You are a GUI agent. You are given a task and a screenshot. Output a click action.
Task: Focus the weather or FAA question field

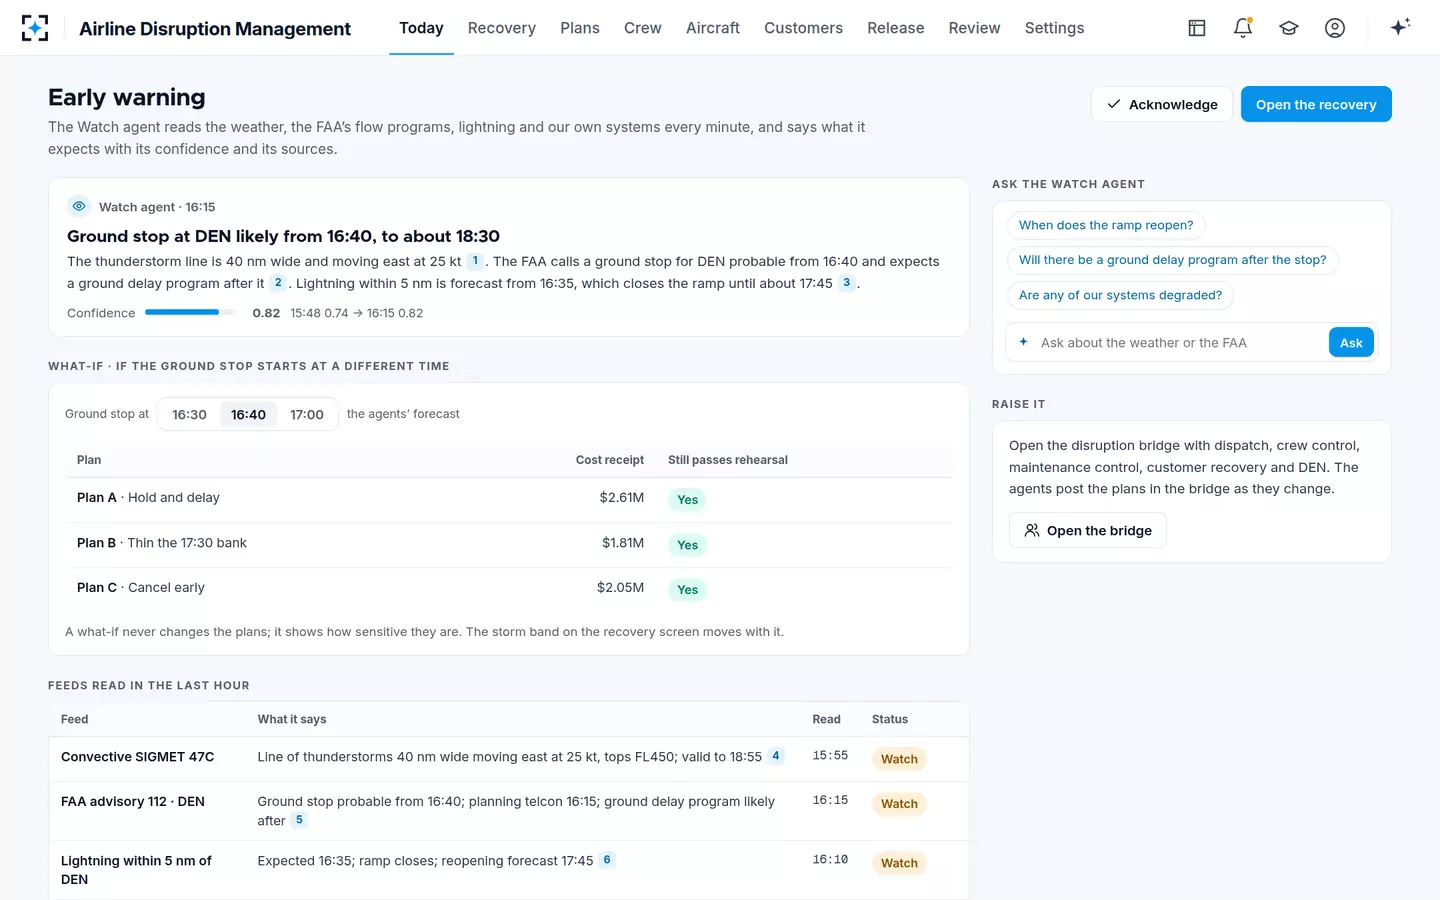pyautogui.click(x=1180, y=343)
